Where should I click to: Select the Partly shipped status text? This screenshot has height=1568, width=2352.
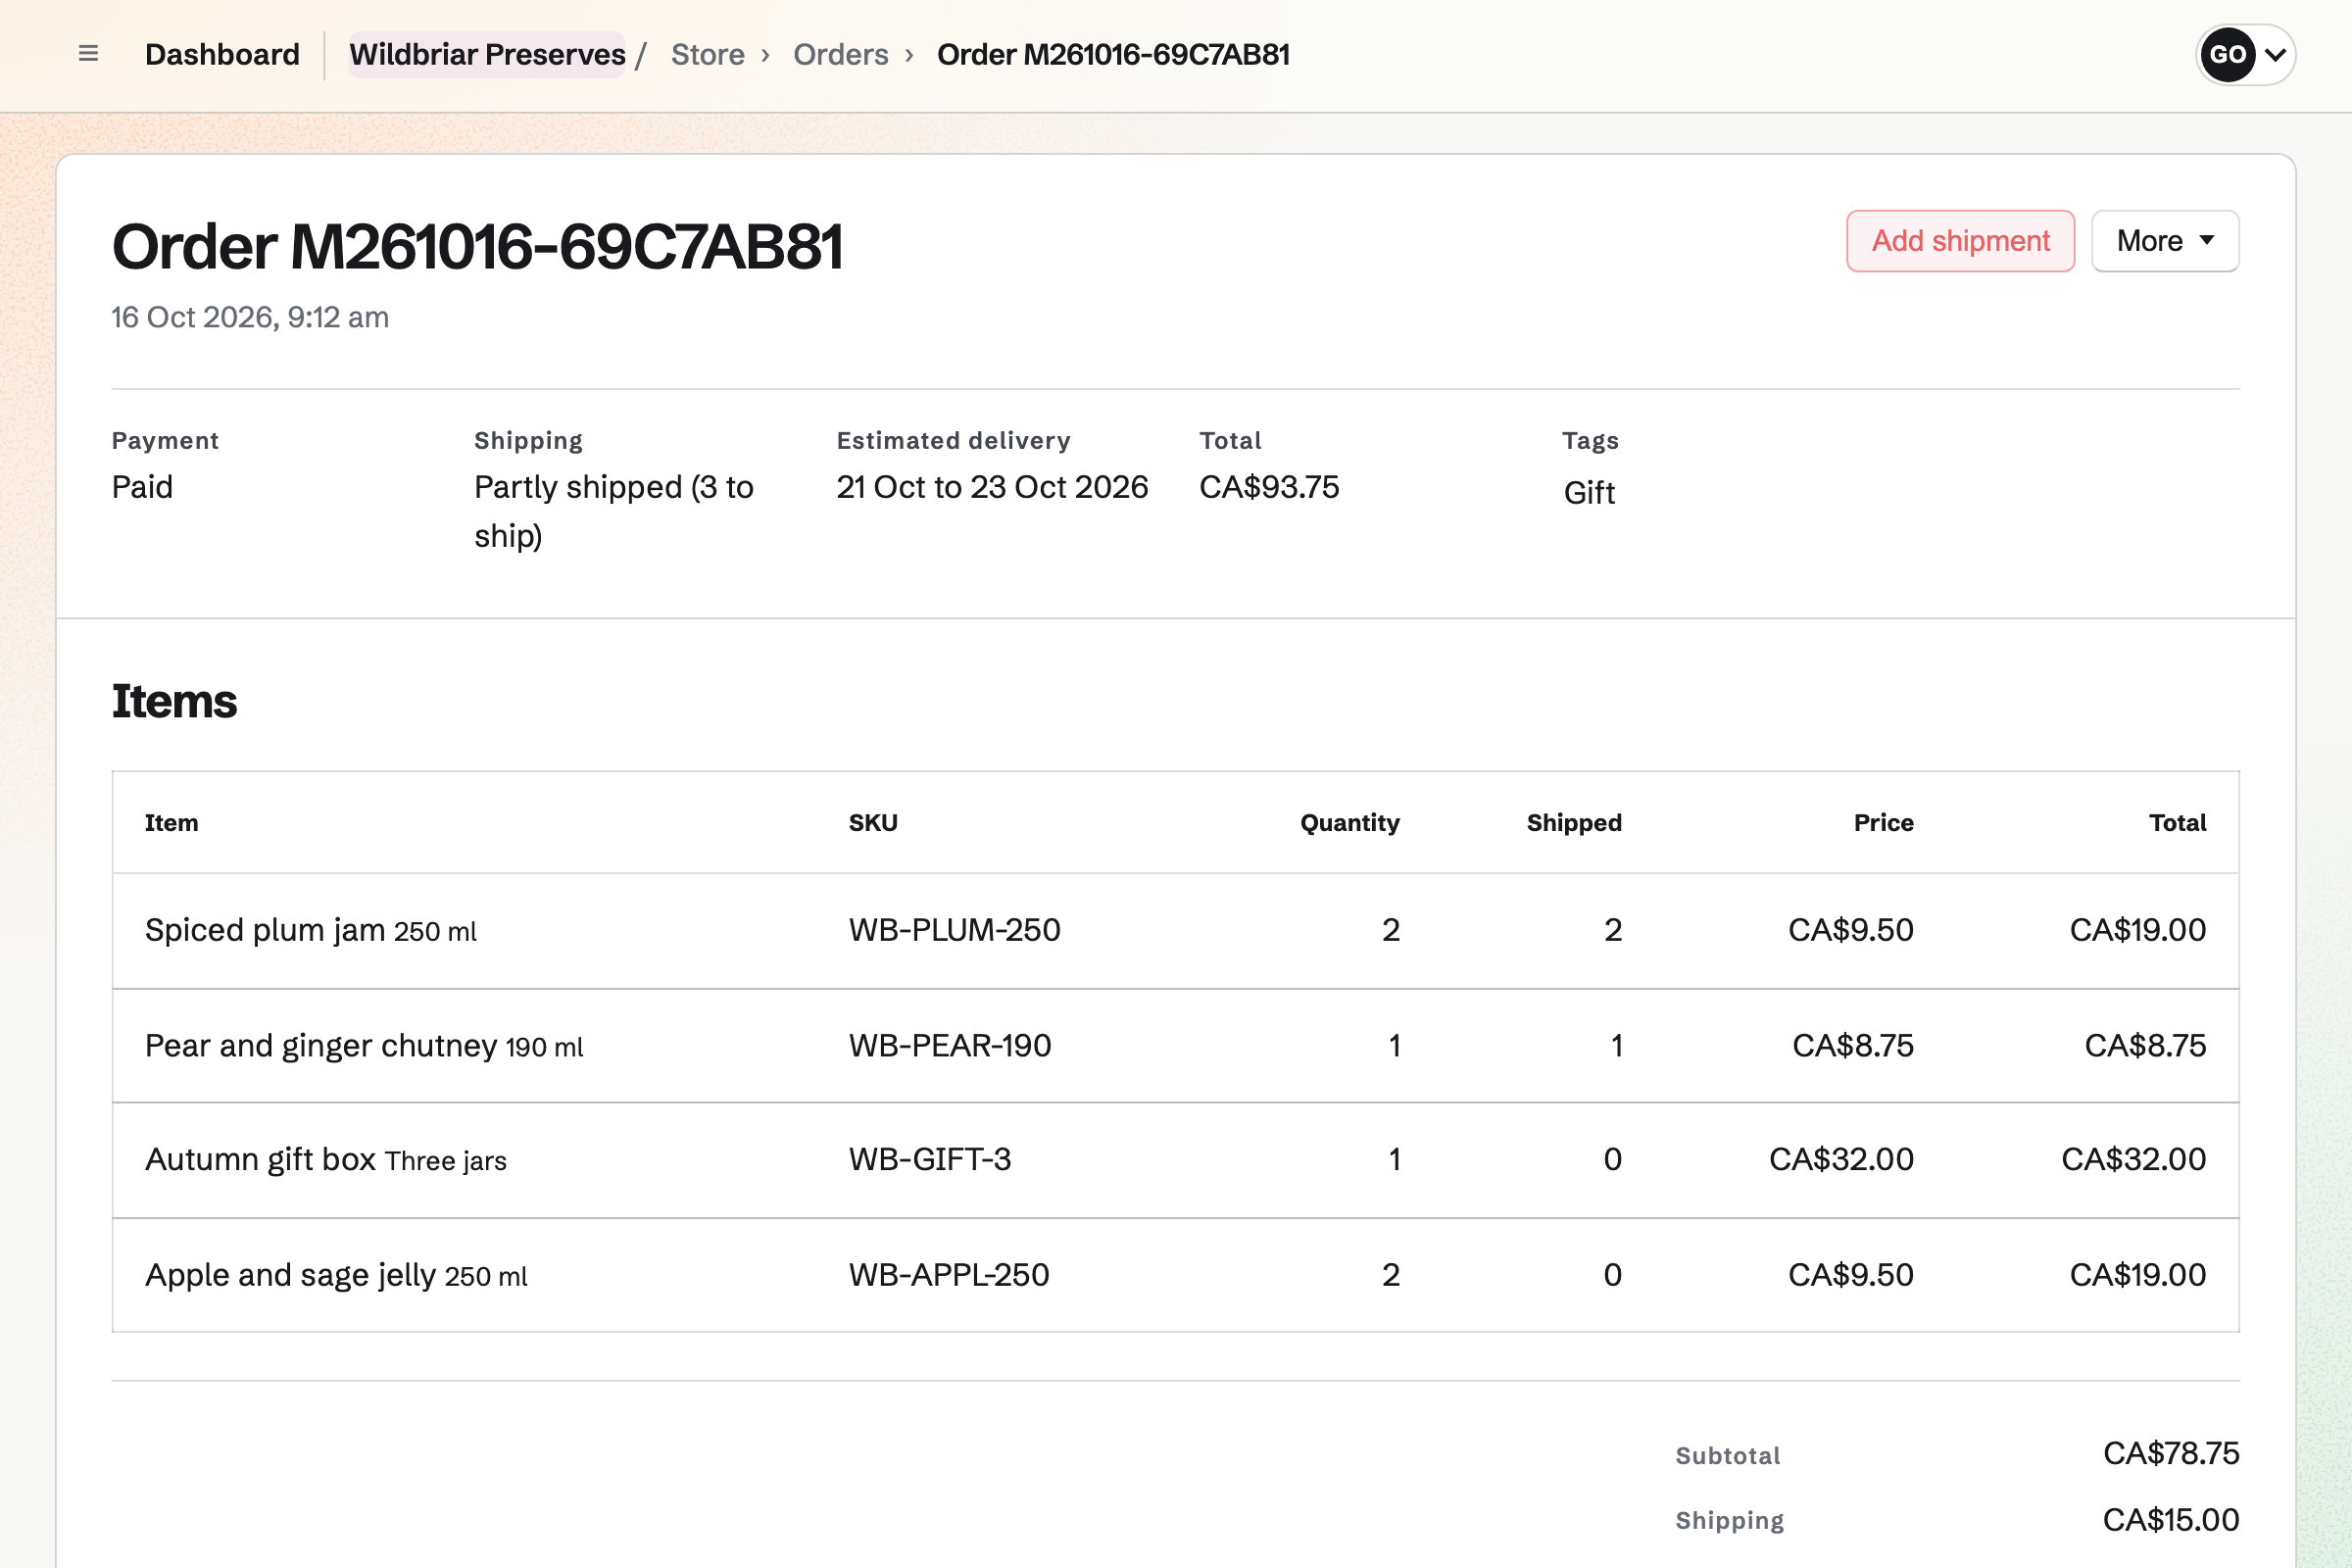click(614, 511)
